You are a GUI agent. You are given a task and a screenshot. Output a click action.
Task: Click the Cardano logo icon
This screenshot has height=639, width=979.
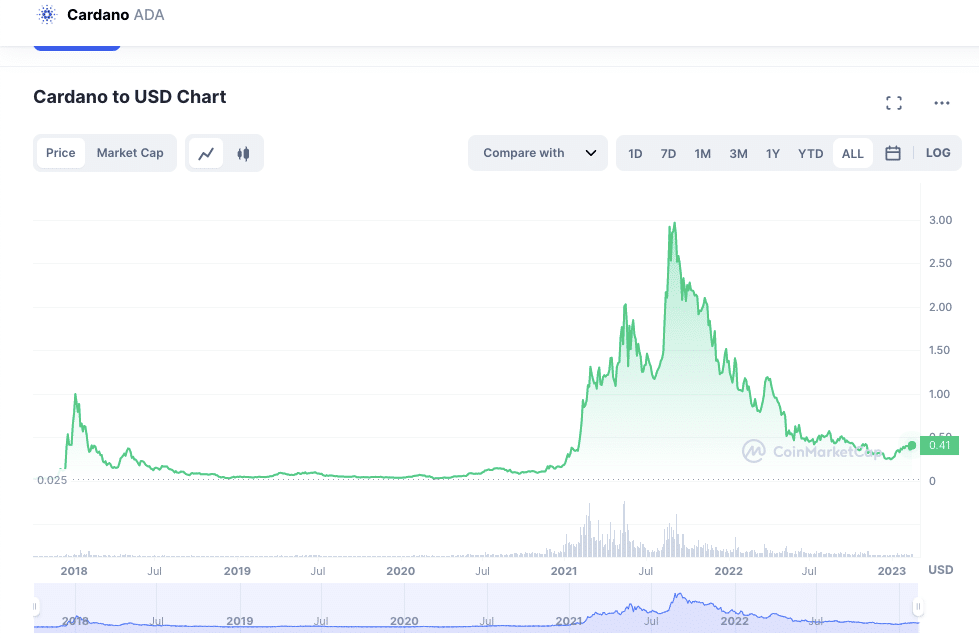47,15
